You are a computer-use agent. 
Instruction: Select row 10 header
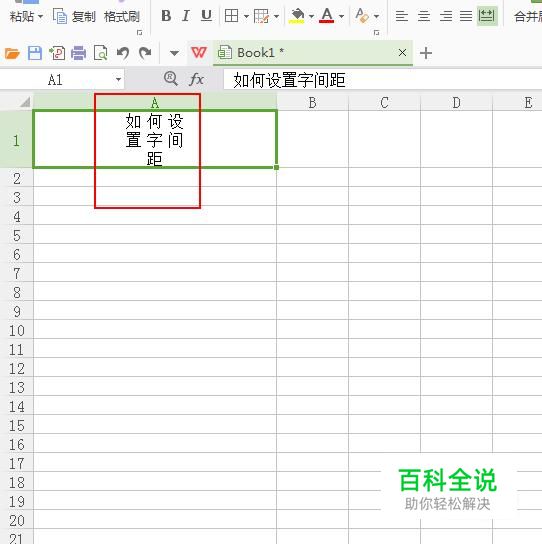click(16, 331)
